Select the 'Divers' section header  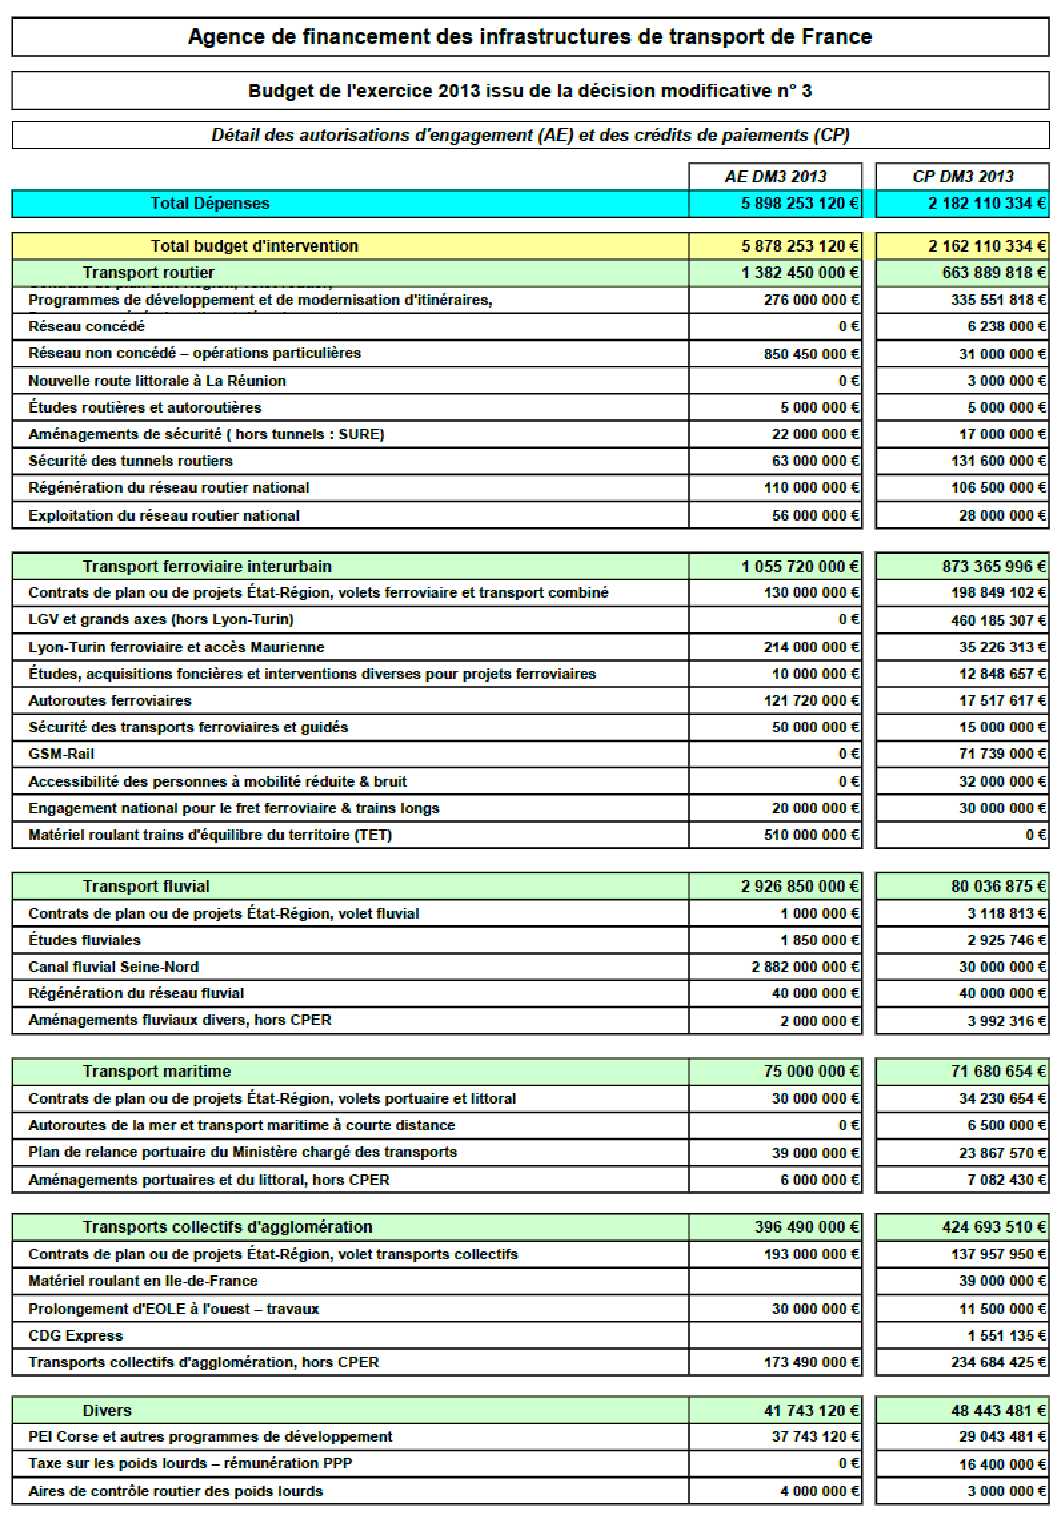[107, 1411]
